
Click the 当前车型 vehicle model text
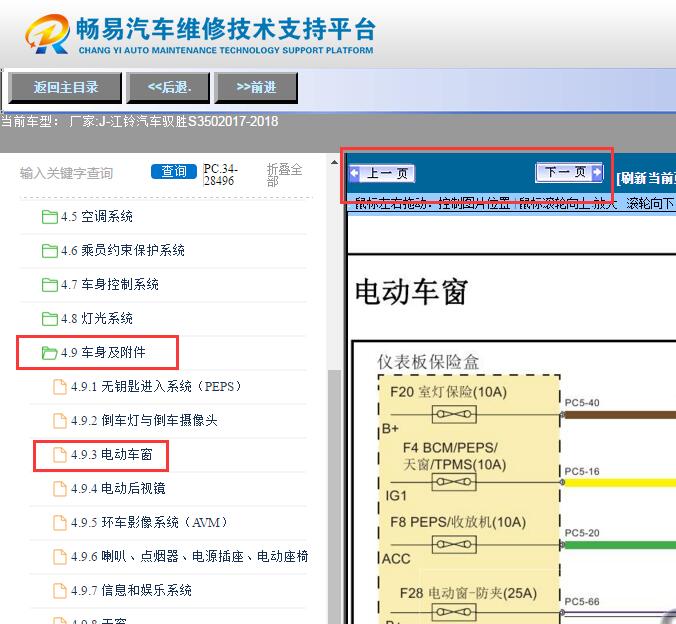(x=140, y=121)
